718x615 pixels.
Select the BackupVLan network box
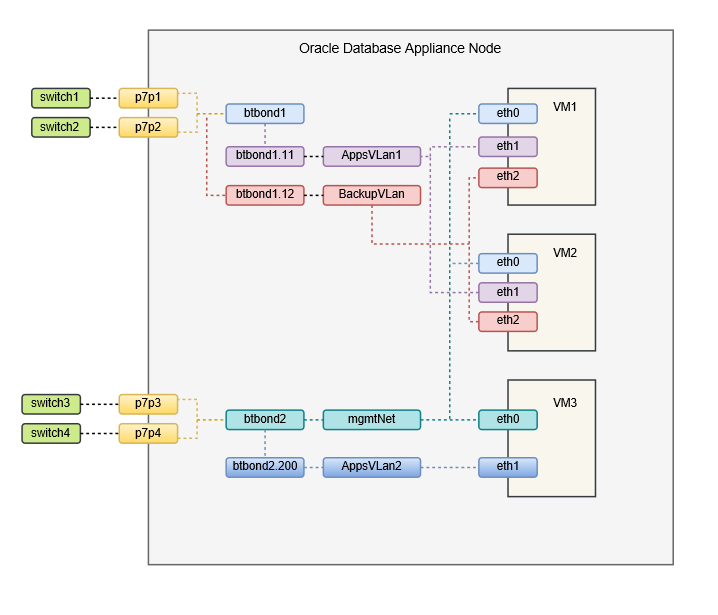tap(371, 195)
